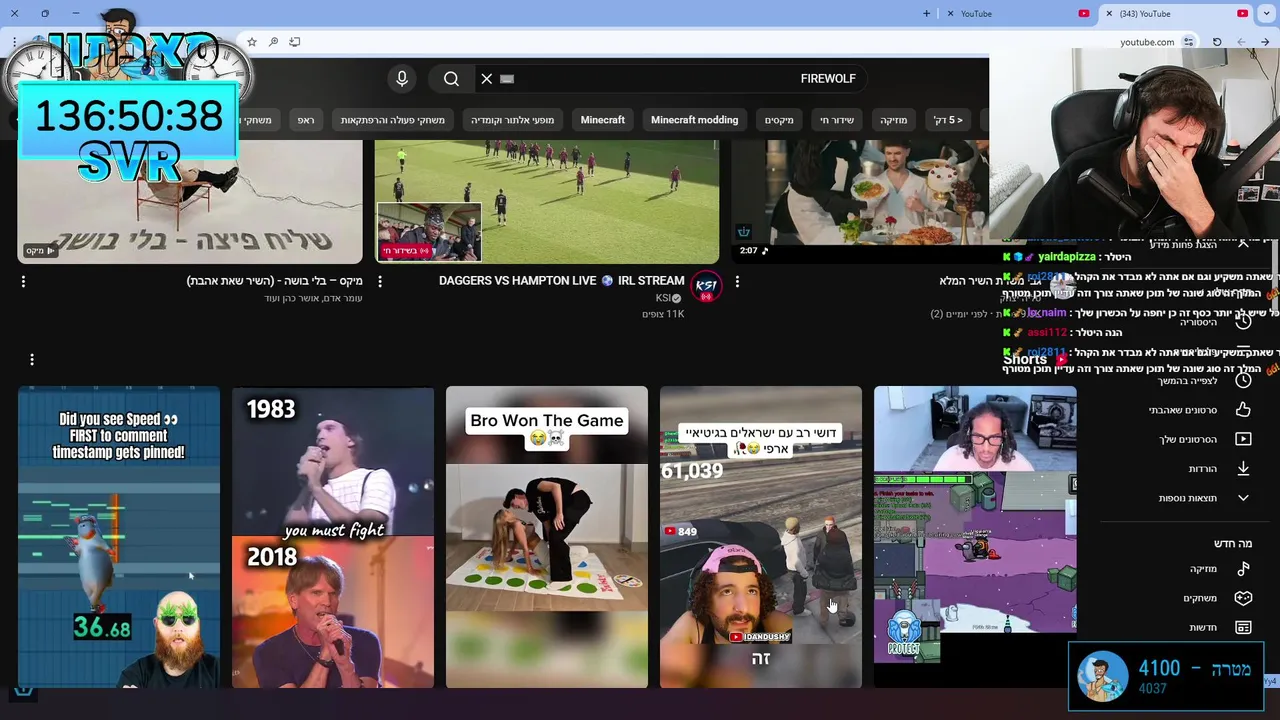Viewport: 1280px width, 720px height.
Task: Select the משחקי פעולה והרפתקאות chip
Action: coord(392,120)
